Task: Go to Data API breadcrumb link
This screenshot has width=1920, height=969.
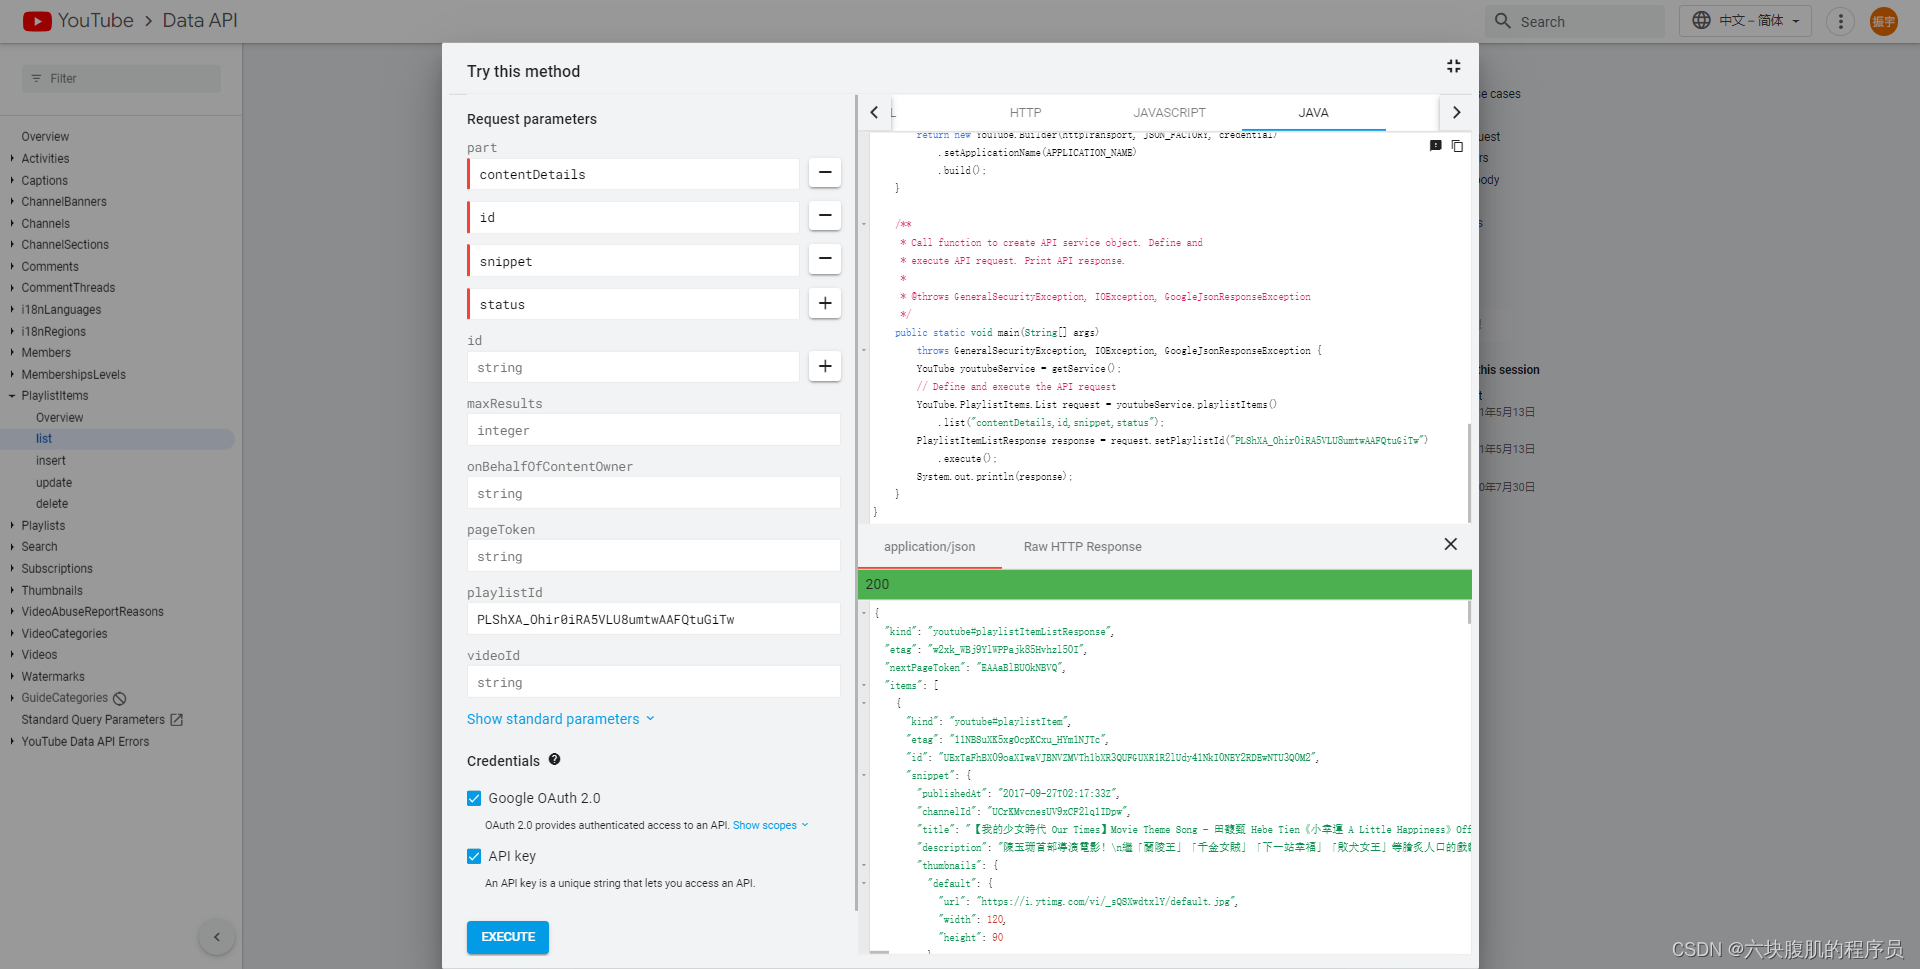Action: (x=200, y=20)
